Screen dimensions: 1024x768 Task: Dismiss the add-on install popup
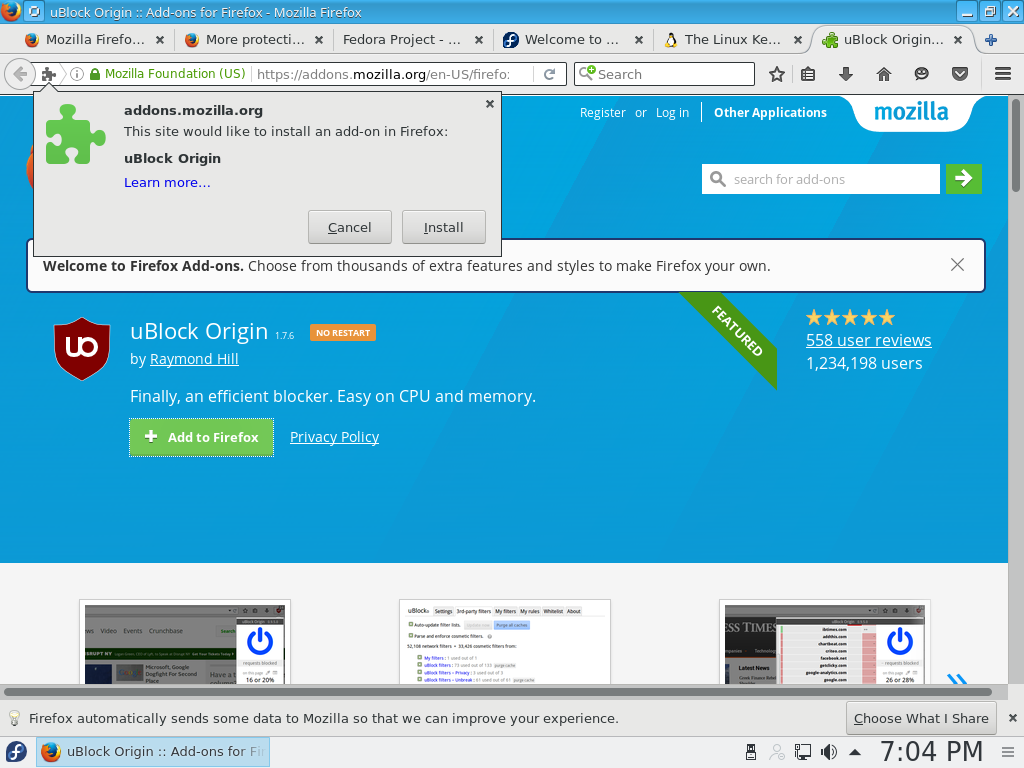pyautogui.click(x=490, y=104)
